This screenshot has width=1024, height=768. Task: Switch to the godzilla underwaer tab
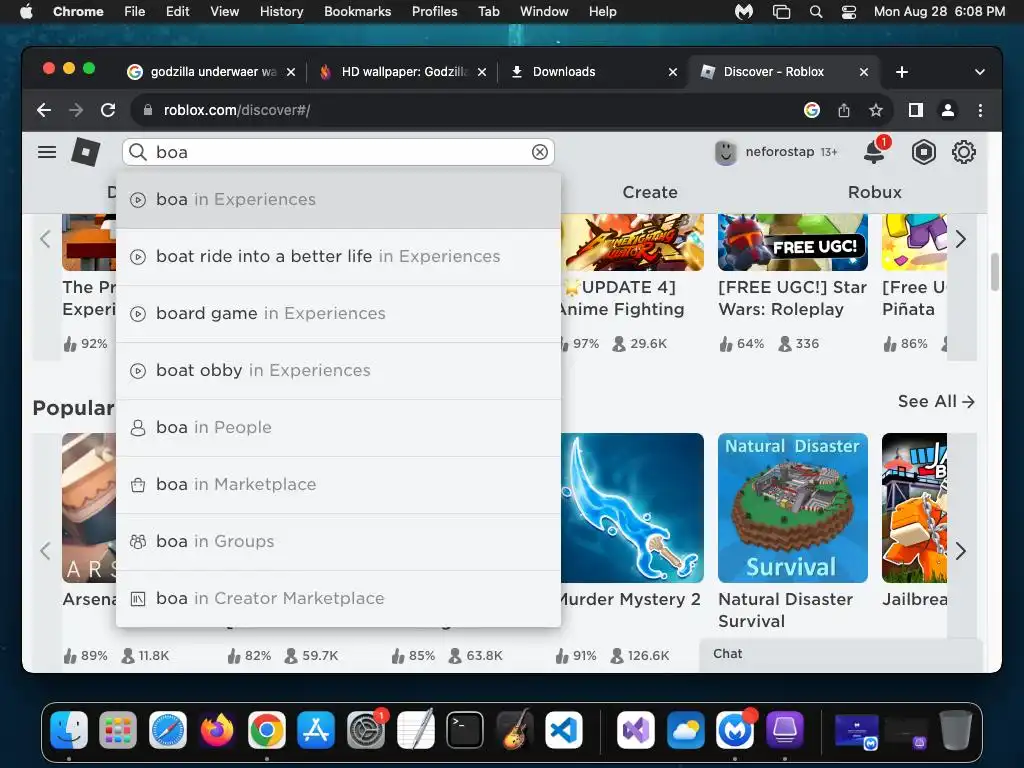coord(212,72)
